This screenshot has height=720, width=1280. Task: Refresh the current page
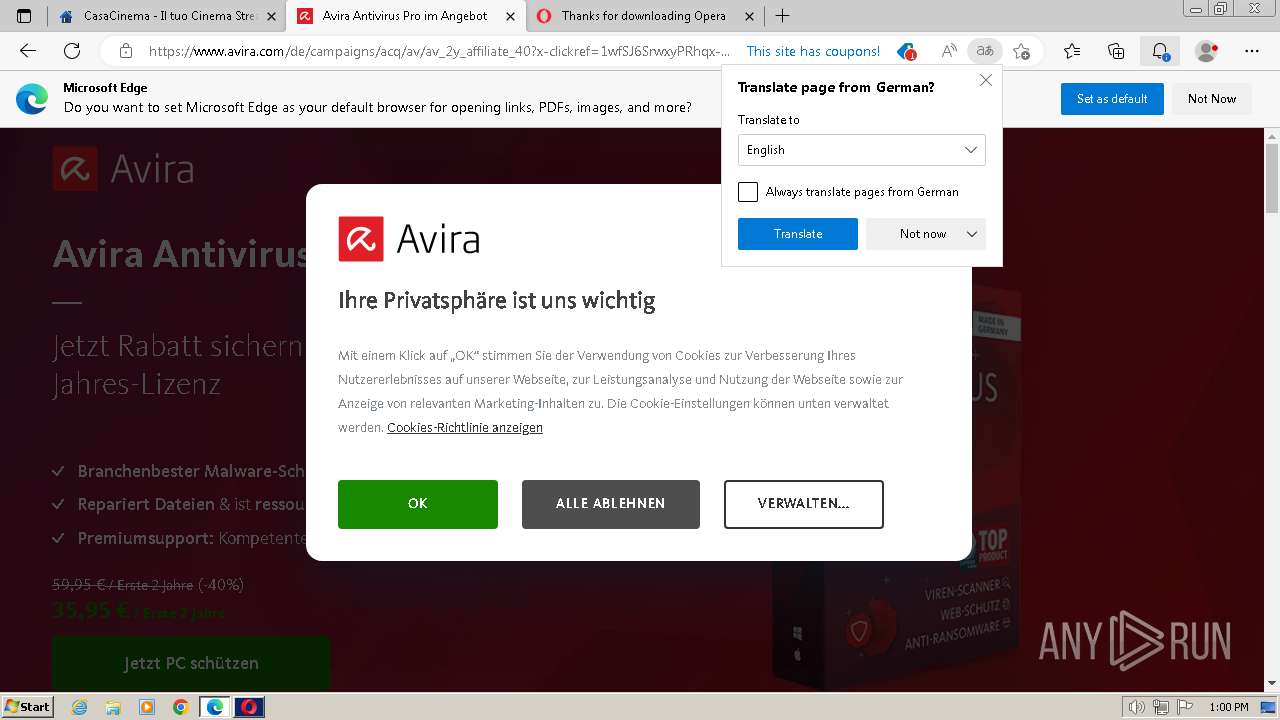[x=72, y=51]
